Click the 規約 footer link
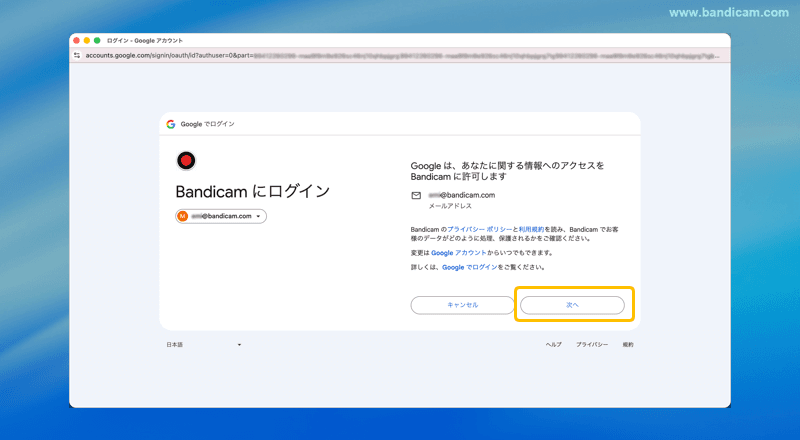The width and height of the screenshot is (800, 440). (628, 345)
